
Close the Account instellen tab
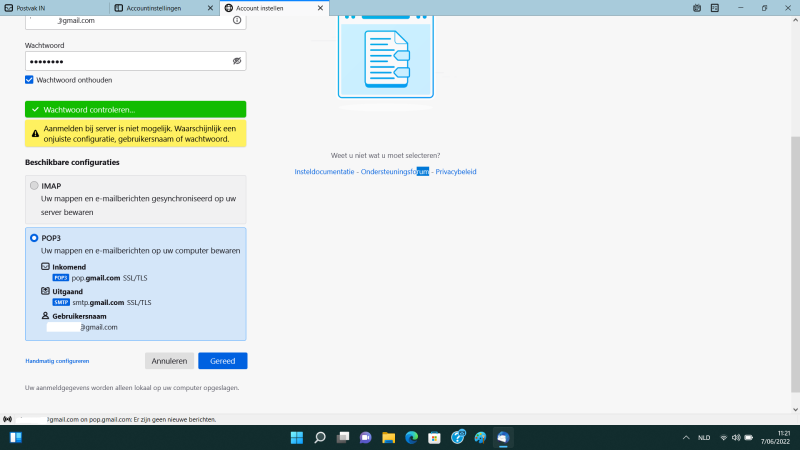(x=320, y=8)
